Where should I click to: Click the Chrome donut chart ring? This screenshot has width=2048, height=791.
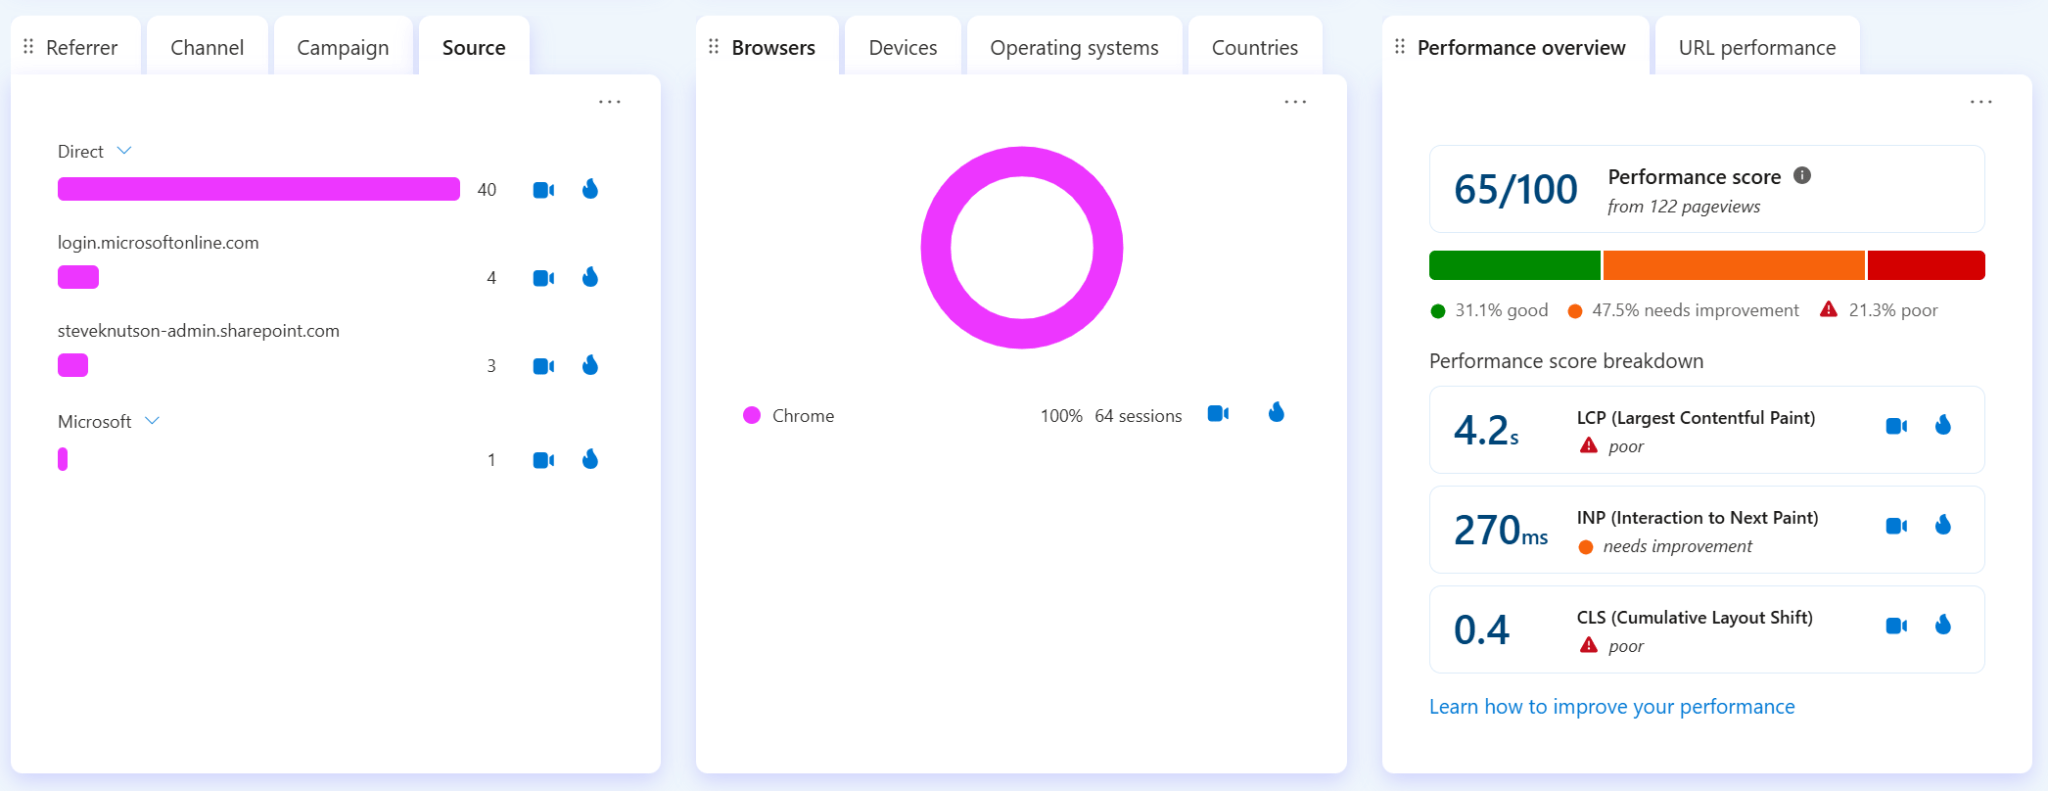point(1022,162)
